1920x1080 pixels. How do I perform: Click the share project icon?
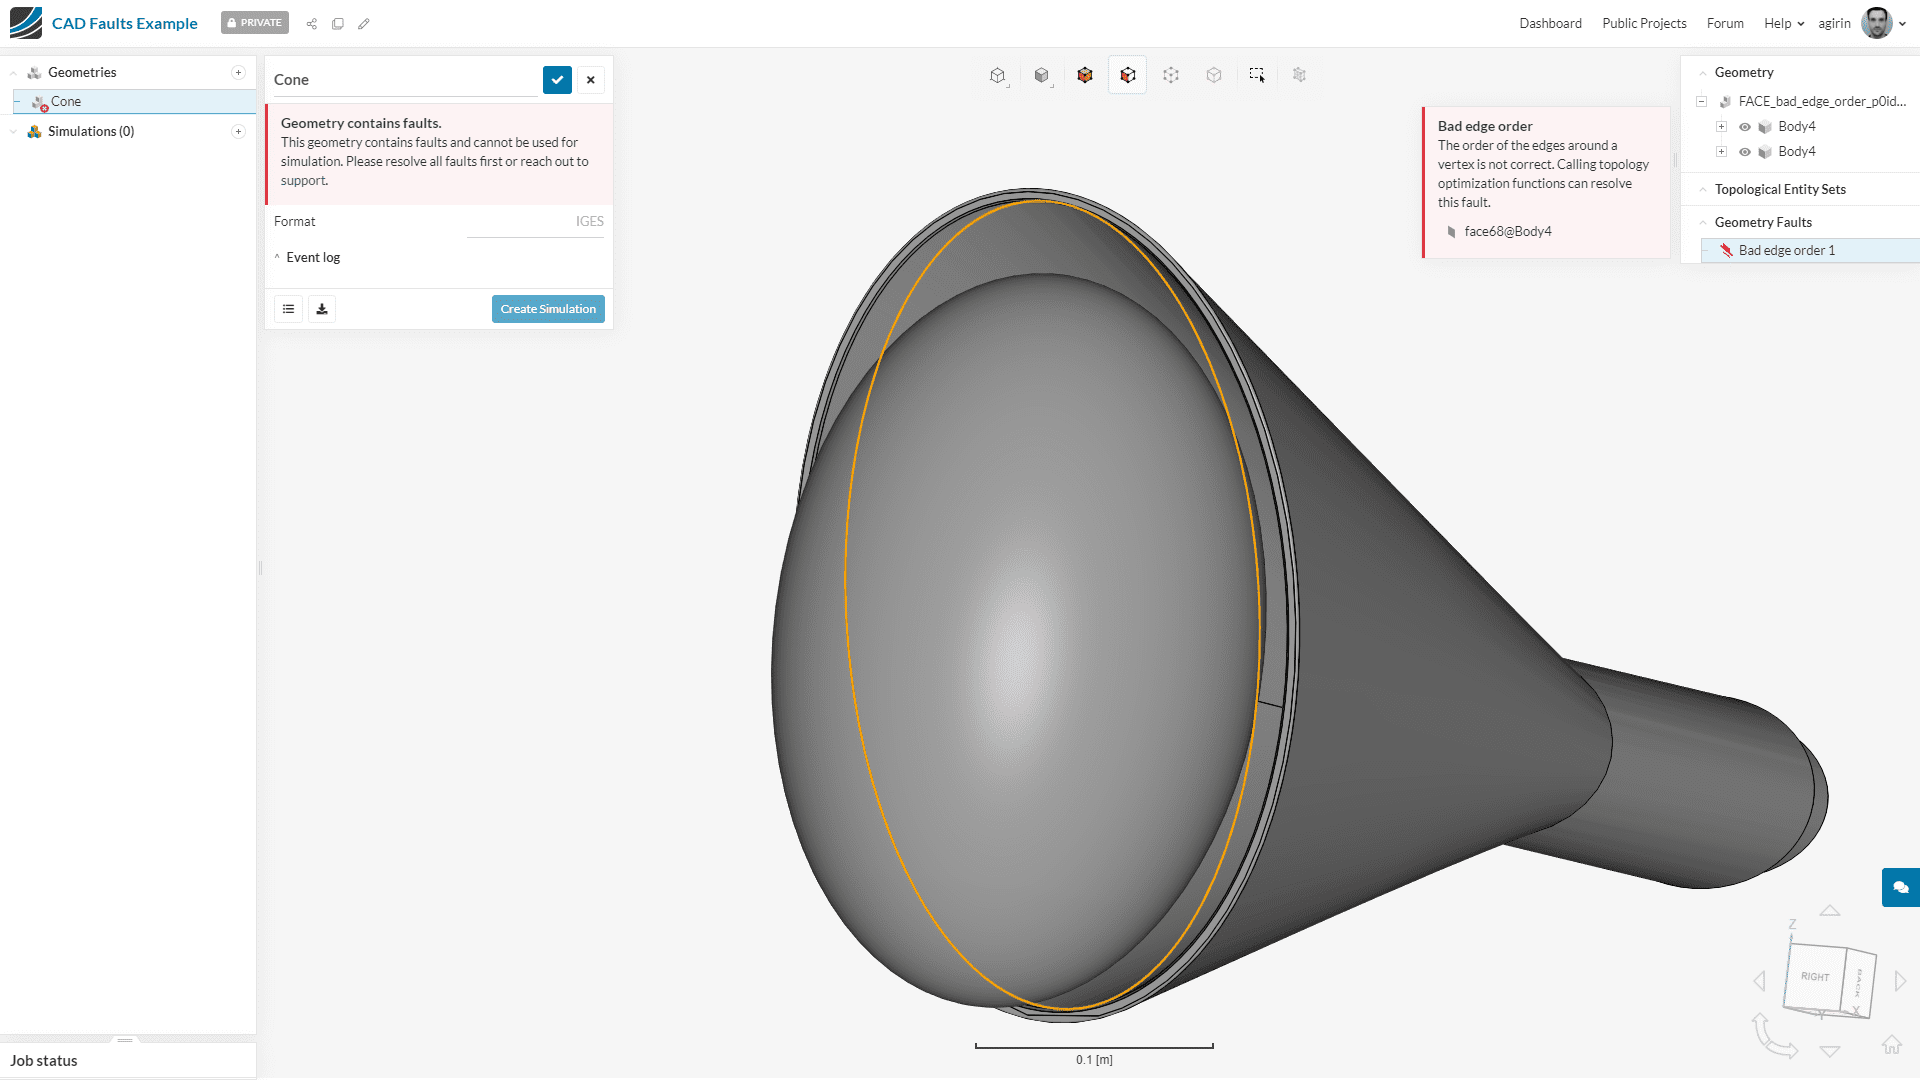pyautogui.click(x=312, y=24)
